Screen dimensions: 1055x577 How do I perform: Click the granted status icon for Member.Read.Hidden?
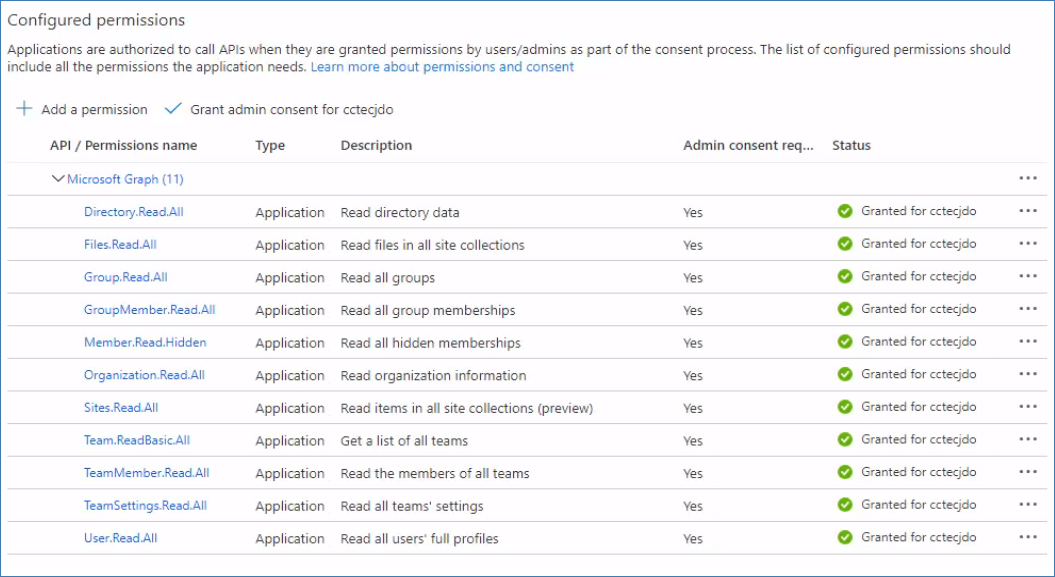(845, 342)
